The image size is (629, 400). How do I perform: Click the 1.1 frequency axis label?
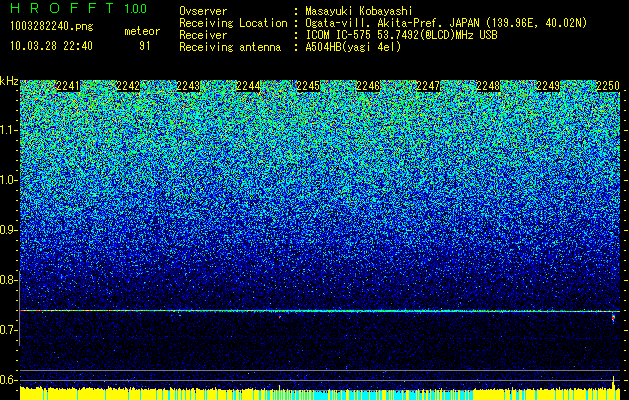[x=8, y=130]
